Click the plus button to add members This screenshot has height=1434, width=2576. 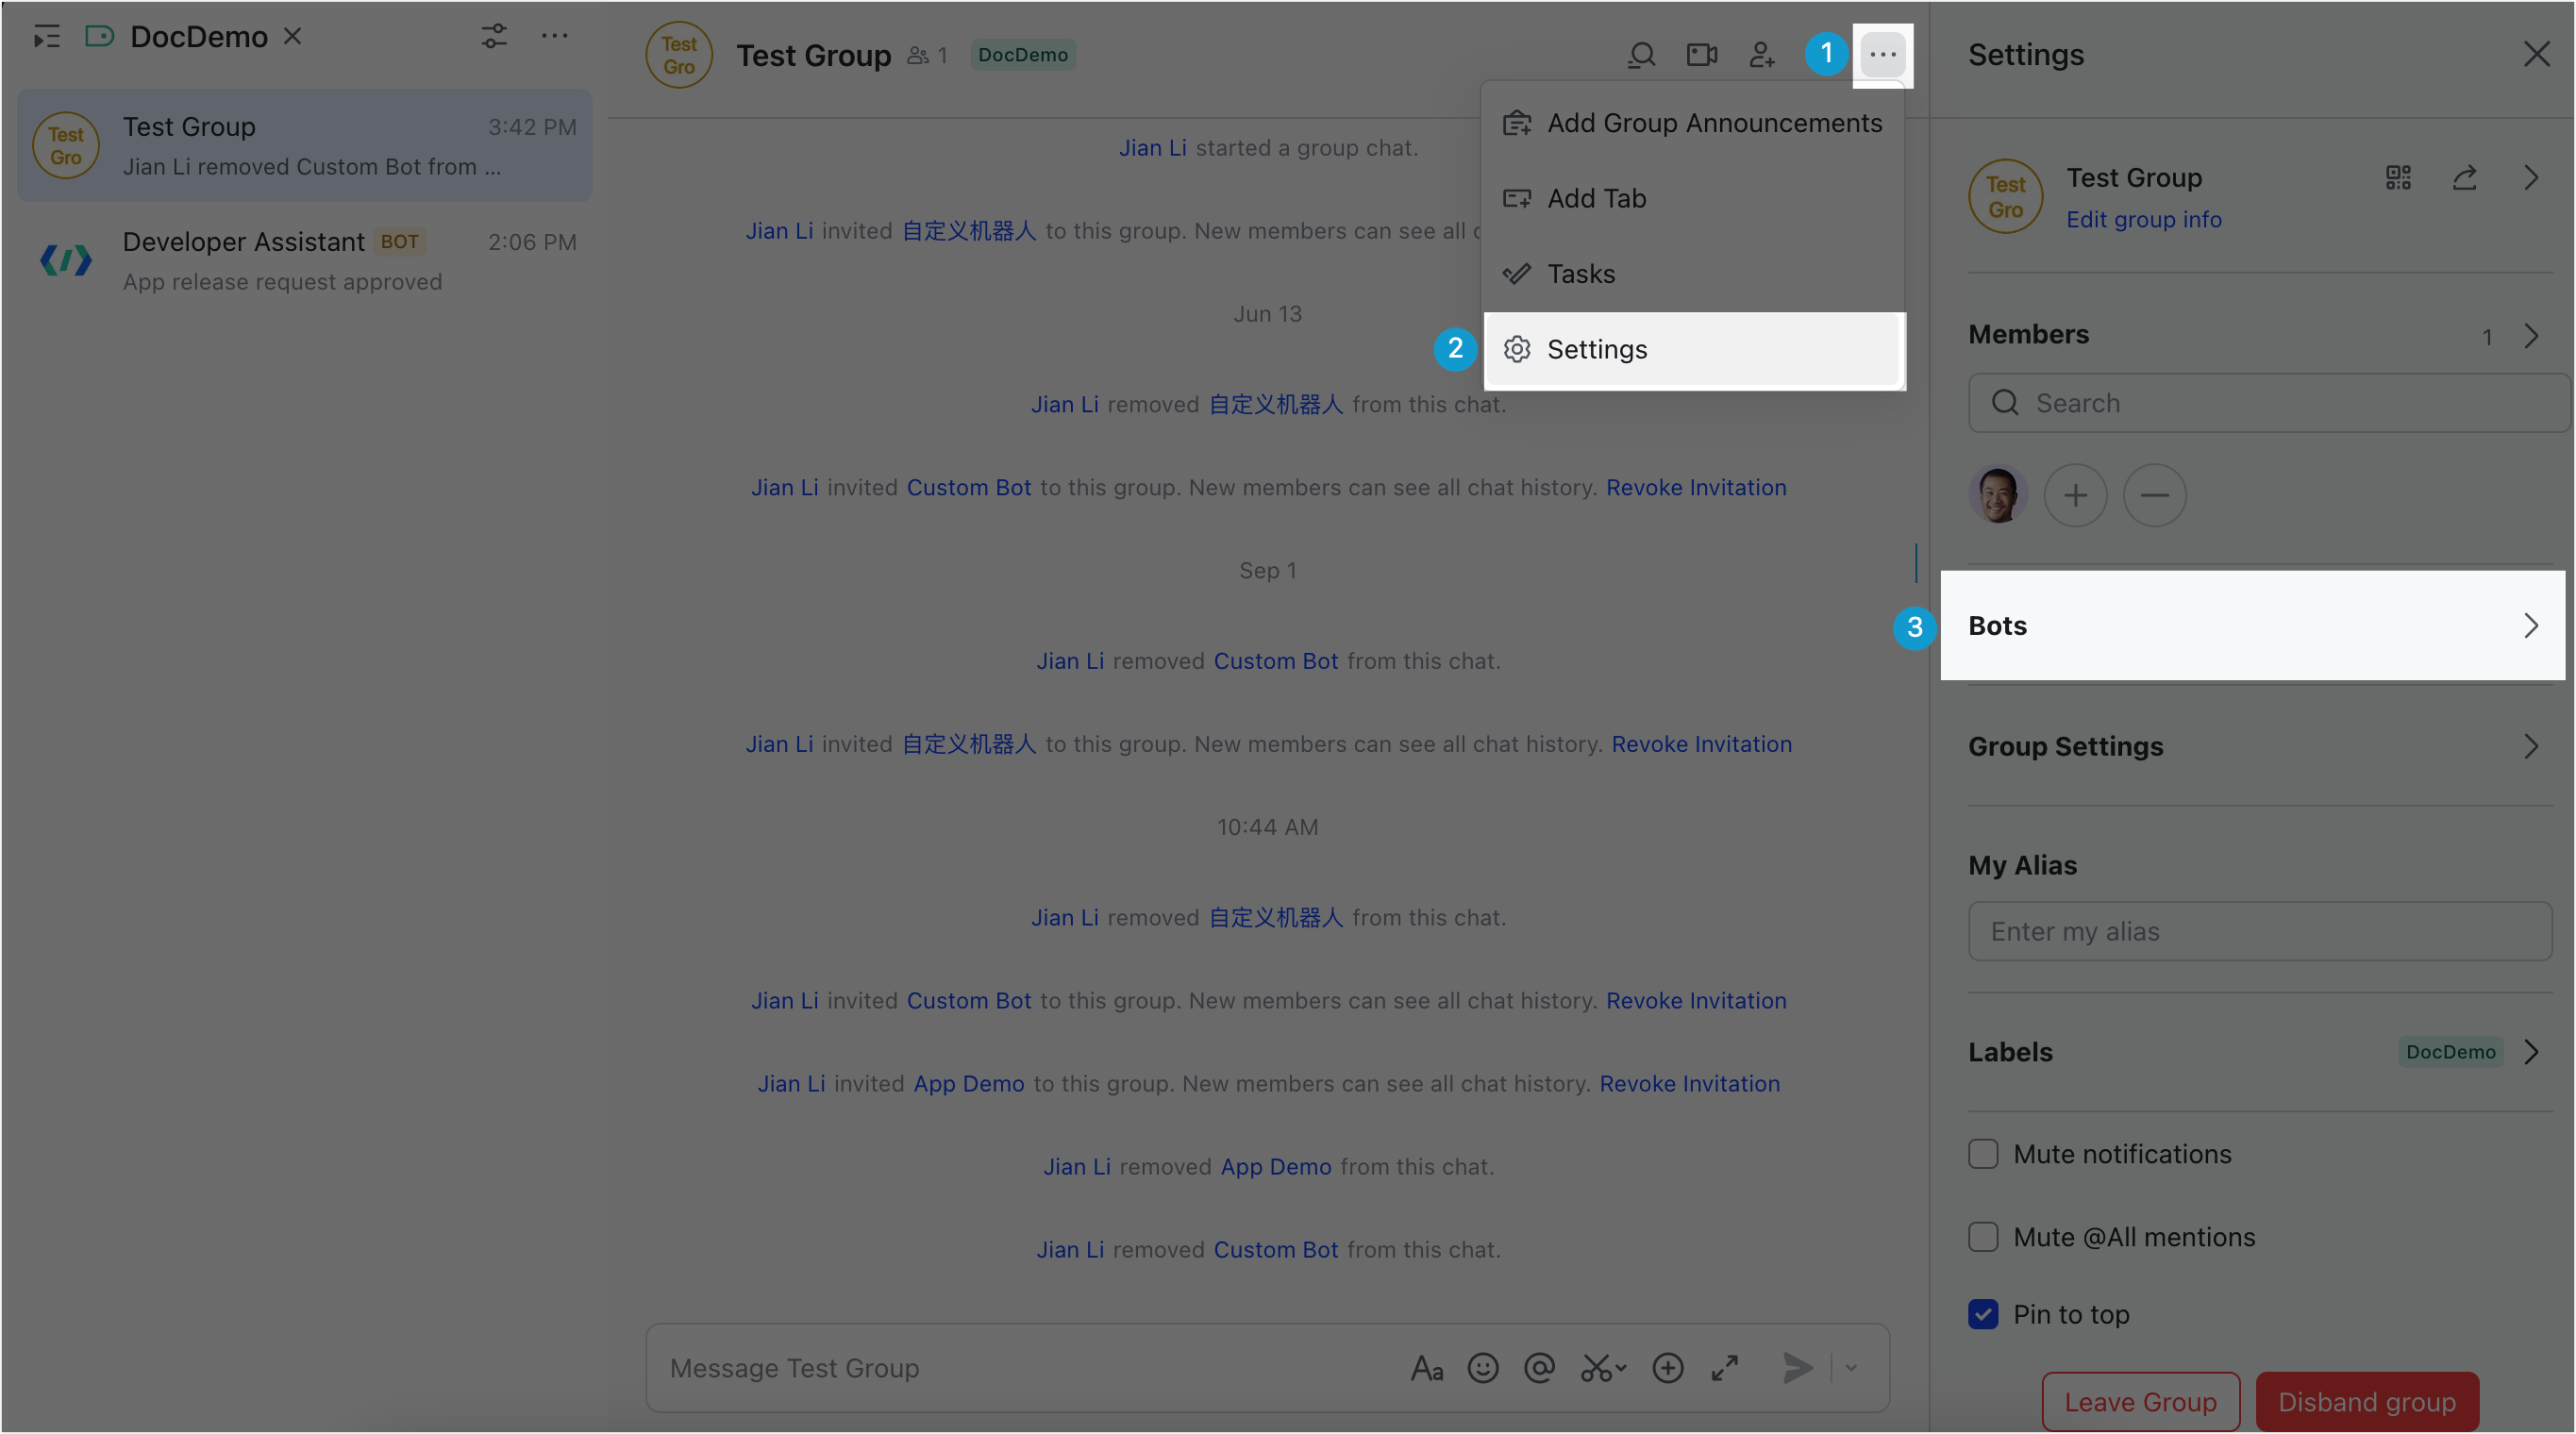pos(2075,495)
